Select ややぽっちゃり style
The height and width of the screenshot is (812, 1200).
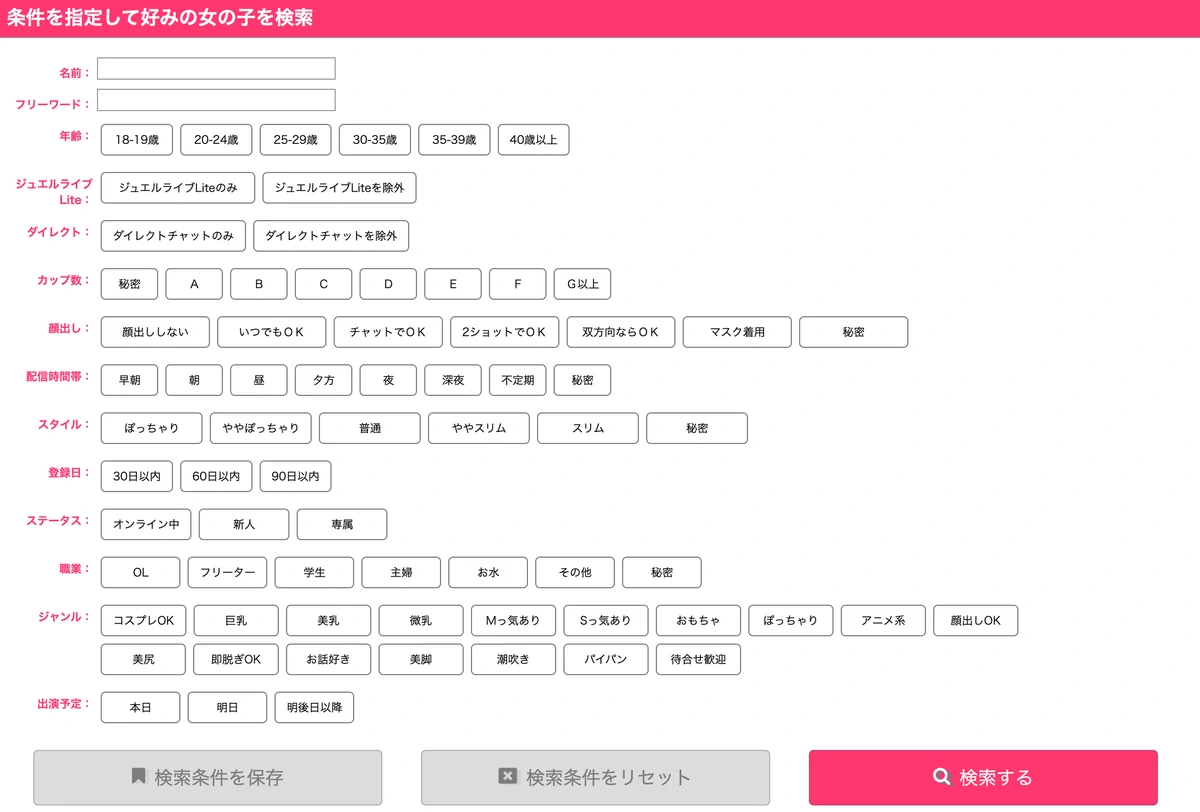(x=261, y=428)
